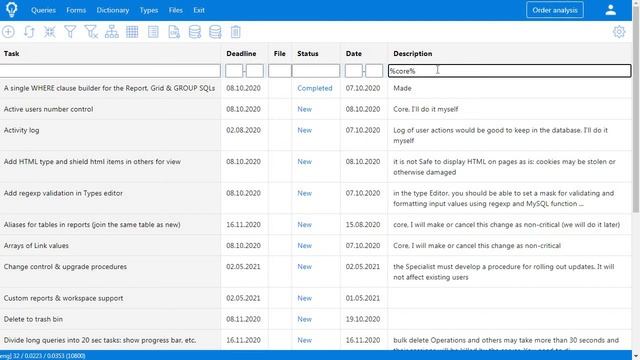The width and height of the screenshot is (640, 360).
Task: Click the Date start filter field
Action: coord(353,71)
